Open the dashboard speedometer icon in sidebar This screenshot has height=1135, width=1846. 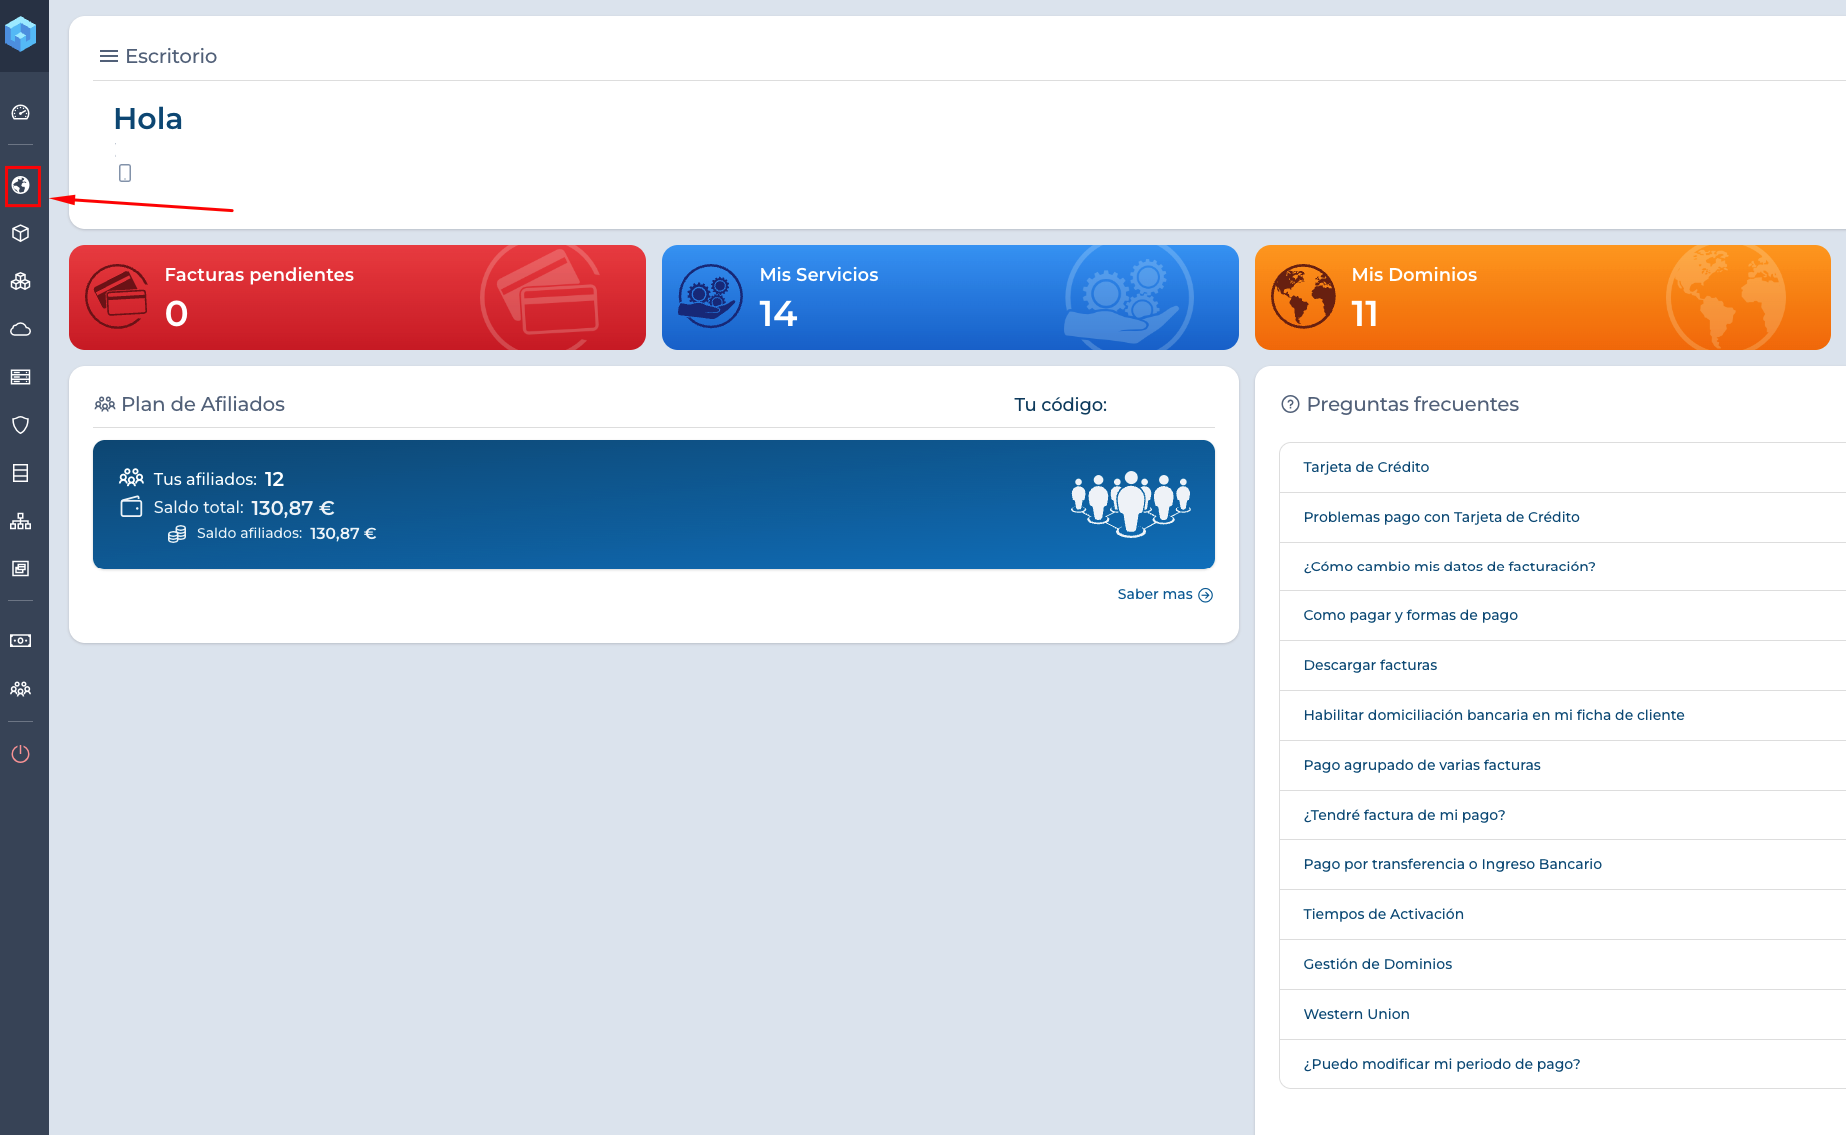pyautogui.click(x=21, y=113)
